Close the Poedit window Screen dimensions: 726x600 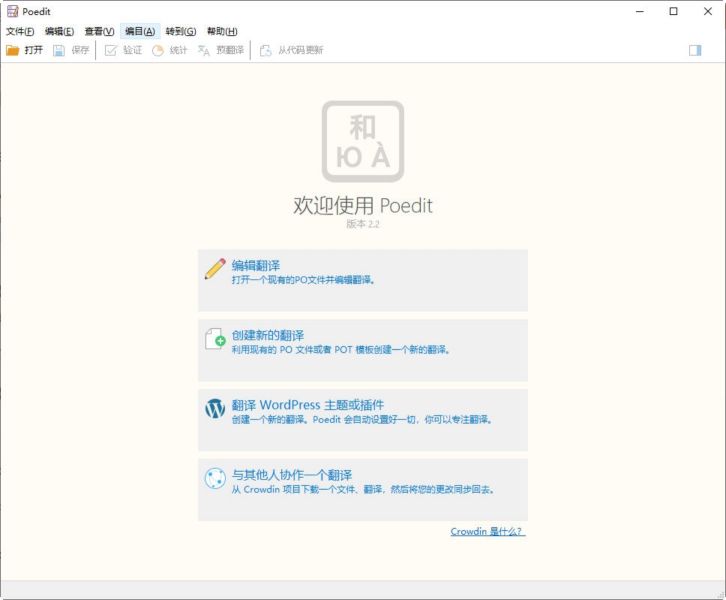pos(708,12)
